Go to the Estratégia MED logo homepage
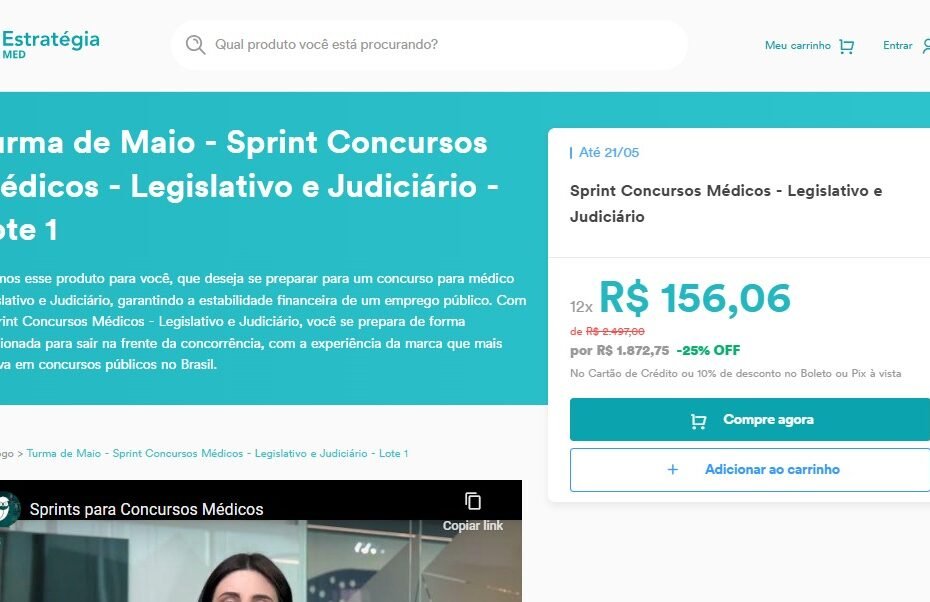Image resolution: width=930 pixels, height=602 pixels. coord(50,44)
